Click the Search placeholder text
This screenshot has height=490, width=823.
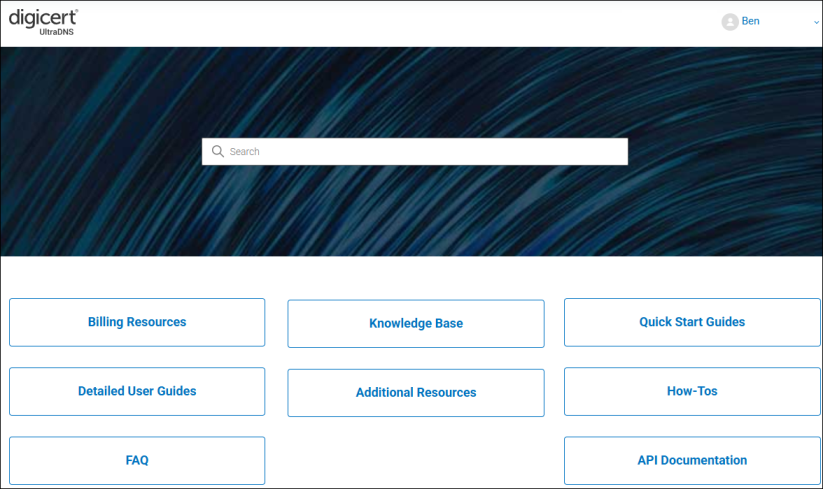[245, 152]
